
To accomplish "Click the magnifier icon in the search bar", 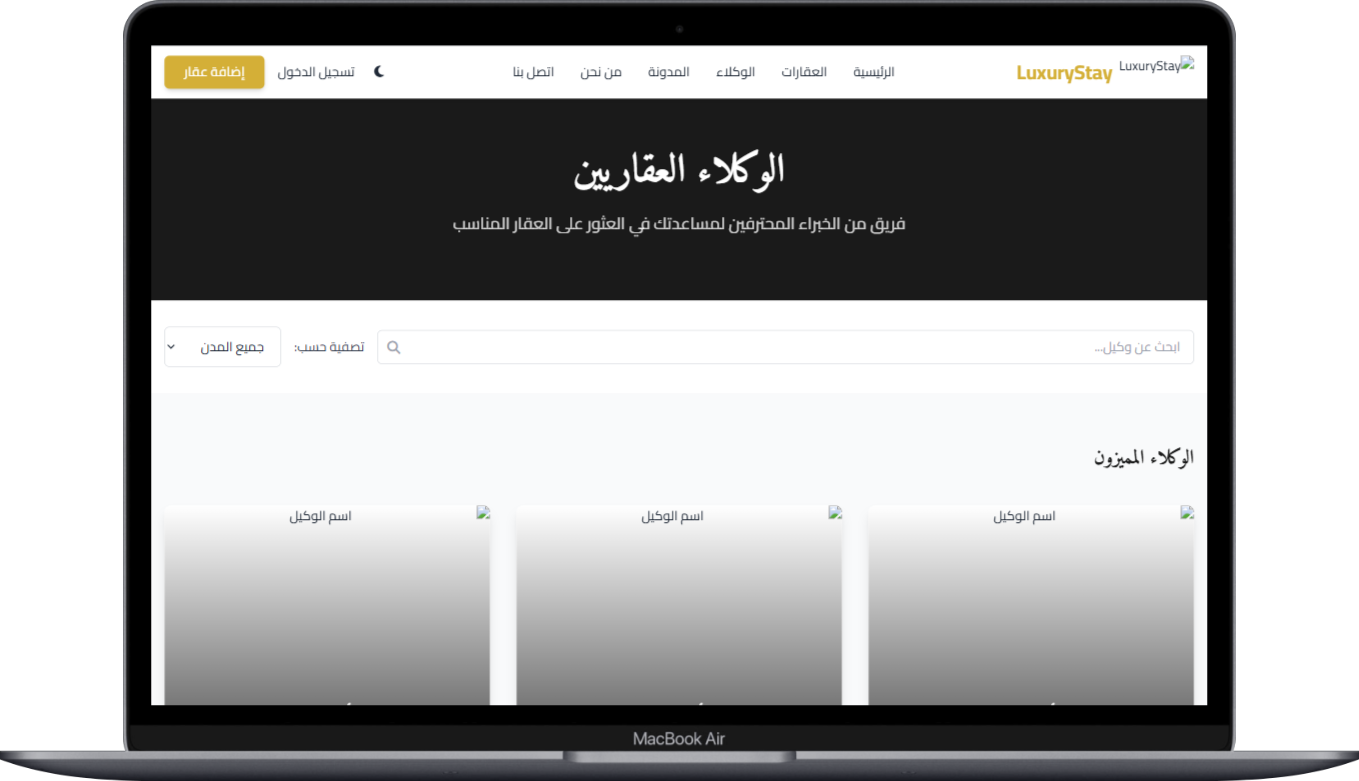I will pos(394,347).
